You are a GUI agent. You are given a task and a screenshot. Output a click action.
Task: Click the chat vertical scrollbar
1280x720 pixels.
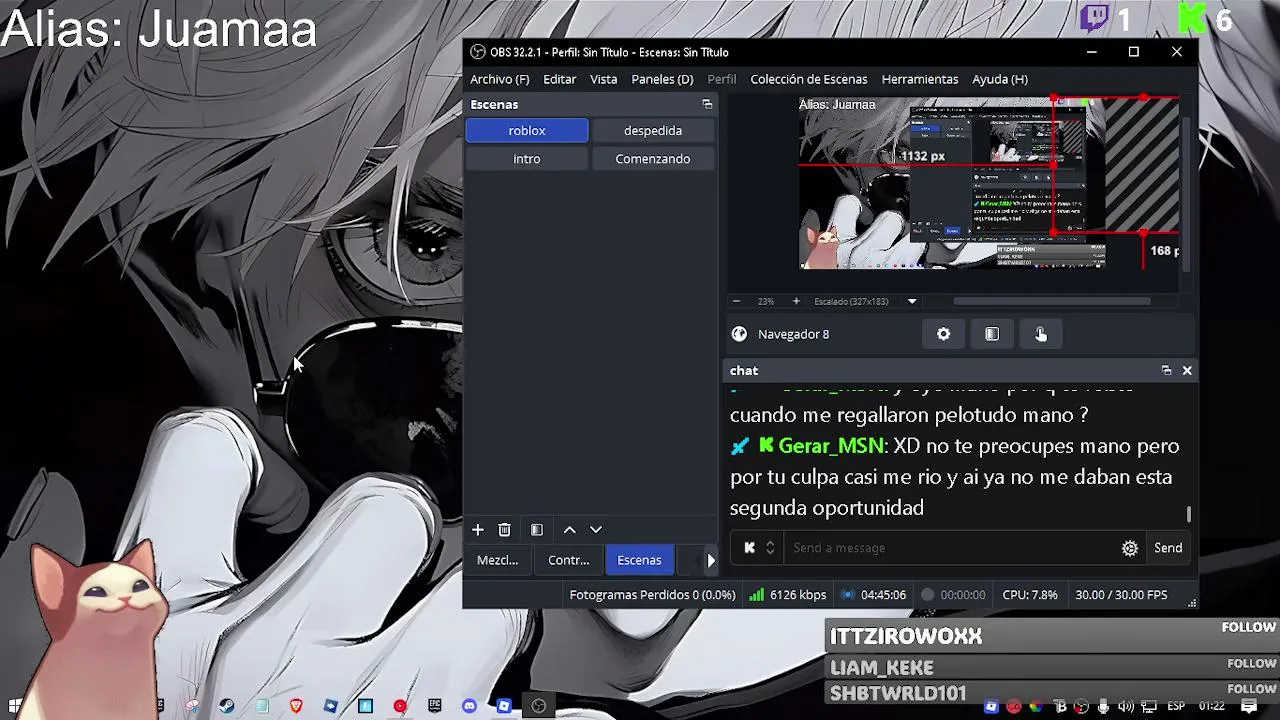click(1188, 514)
